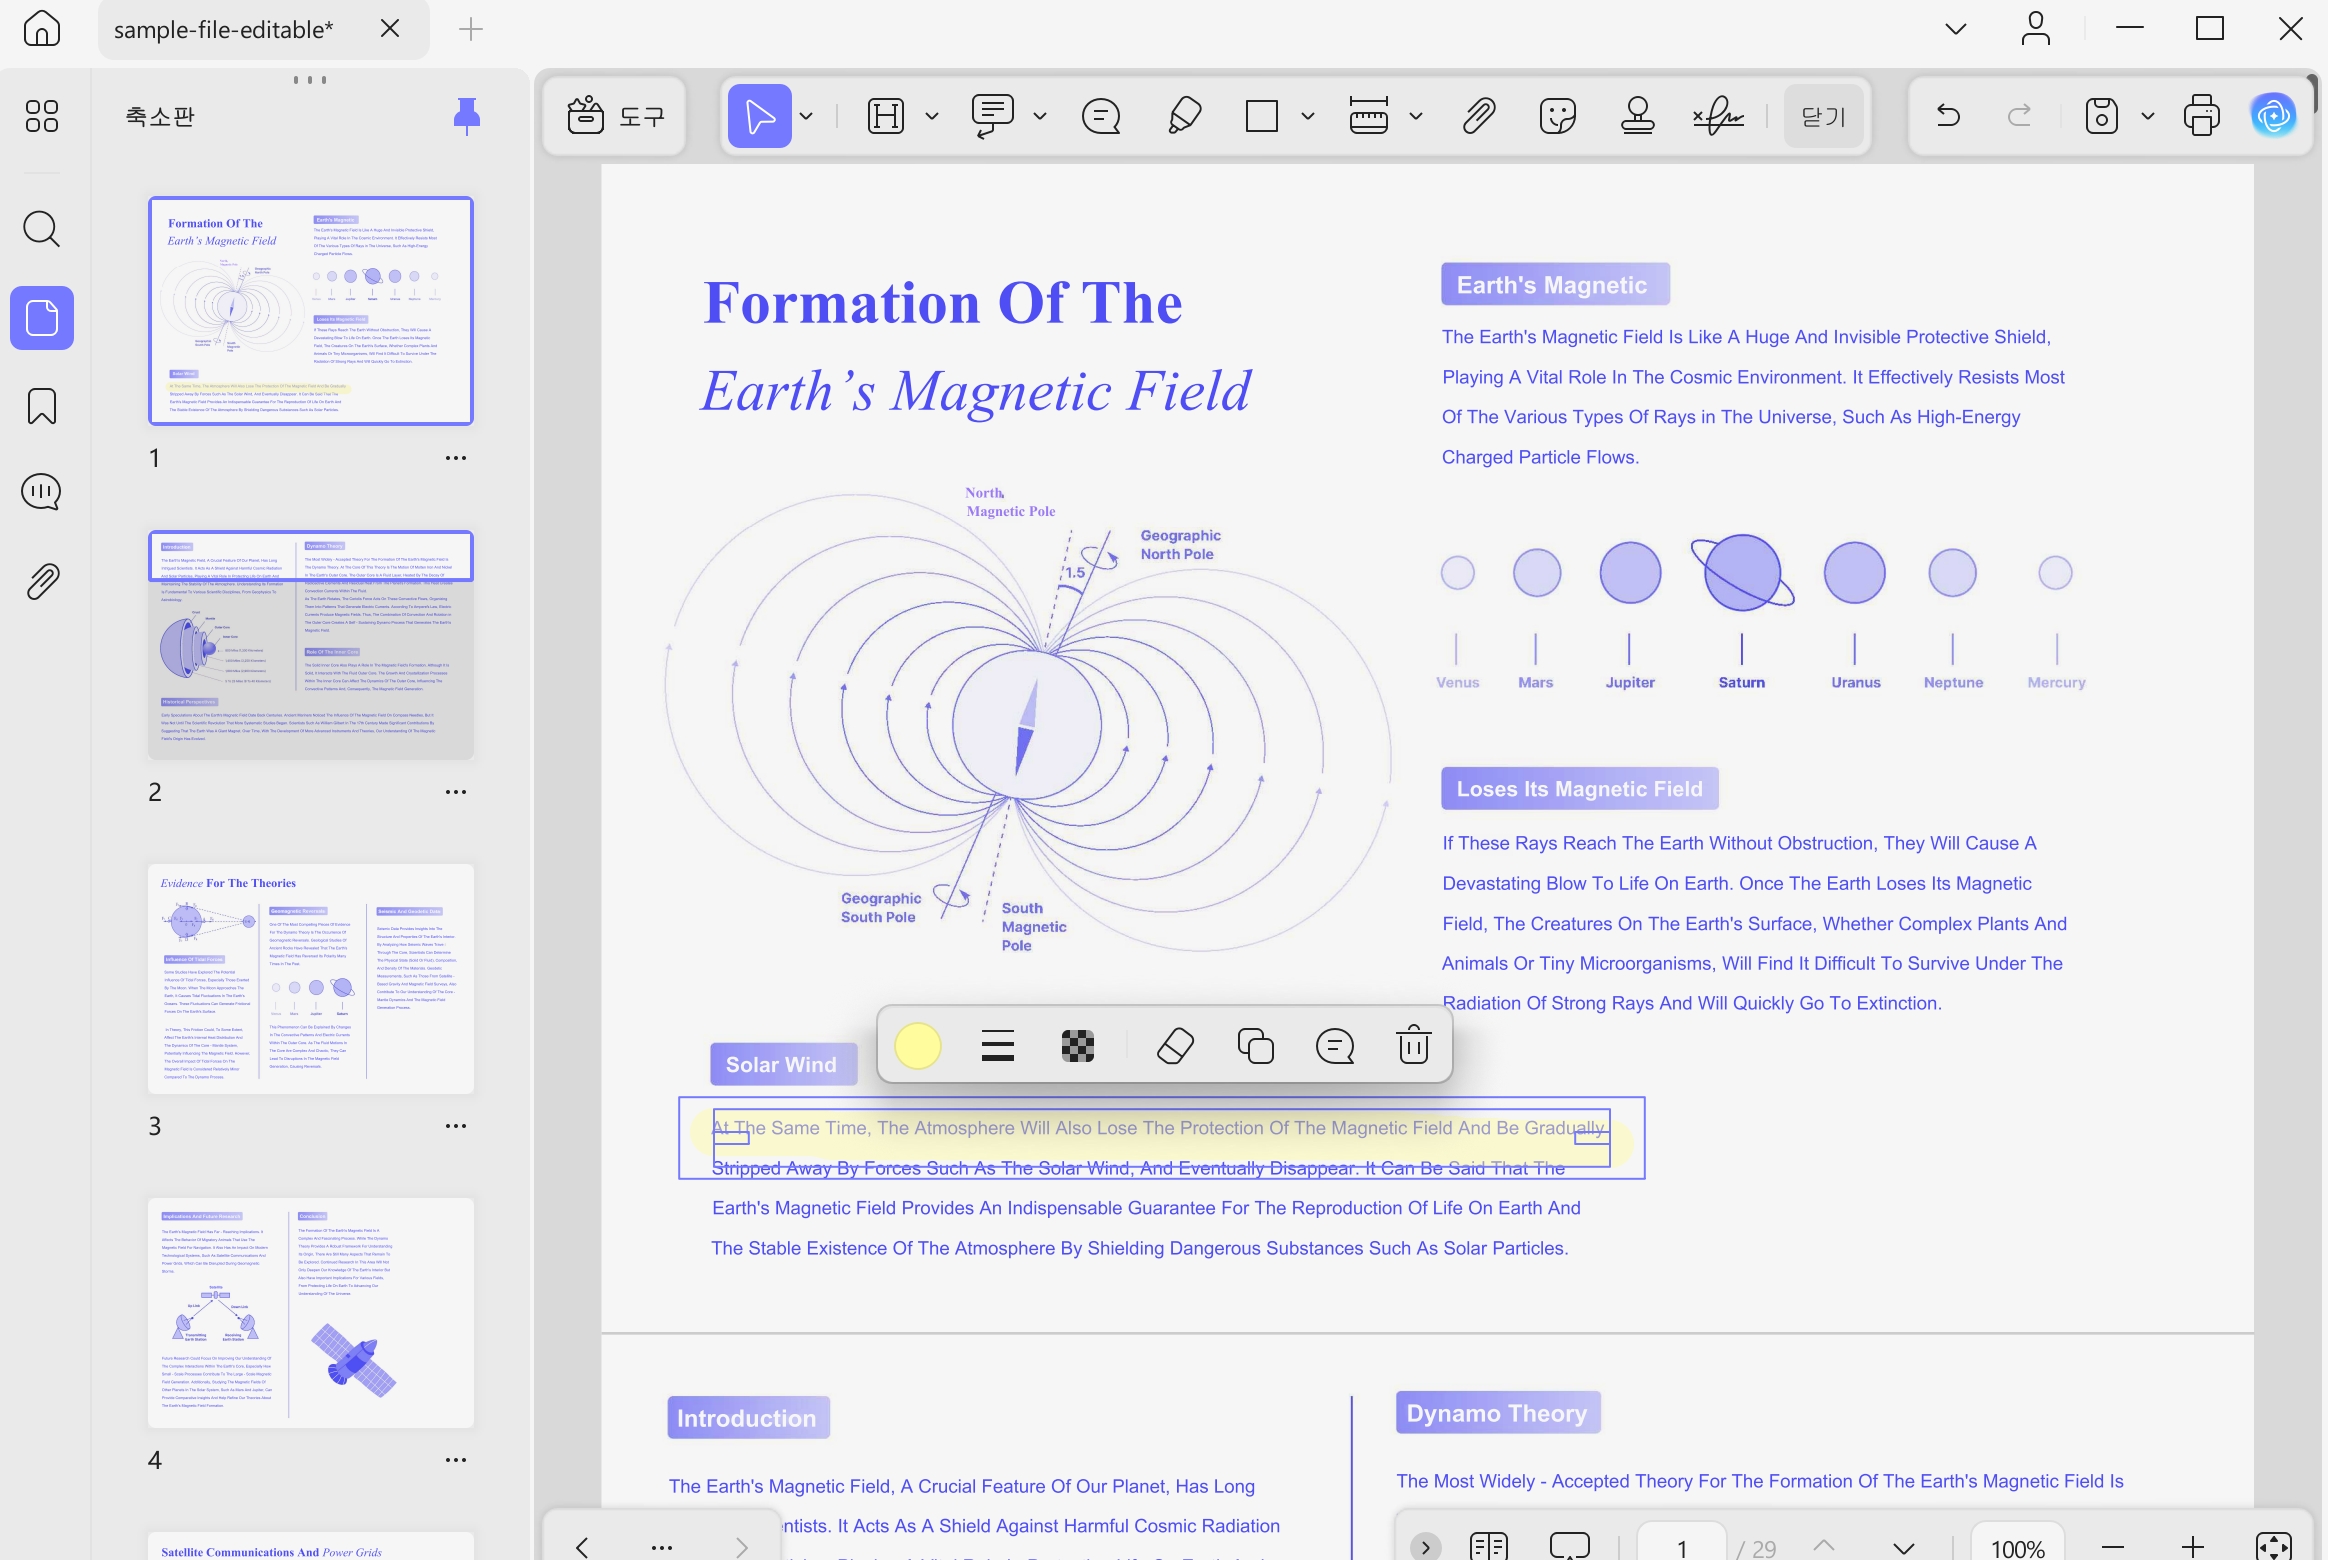Undo the last action
The width and height of the screenshot is (2328, 1560).
pos(1948,116)
